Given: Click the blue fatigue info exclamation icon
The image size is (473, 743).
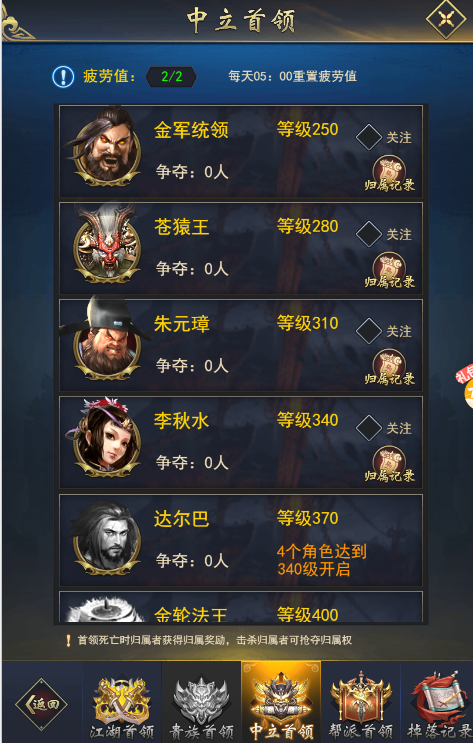Looking at the screenshot, I should (x=63, y=77).
